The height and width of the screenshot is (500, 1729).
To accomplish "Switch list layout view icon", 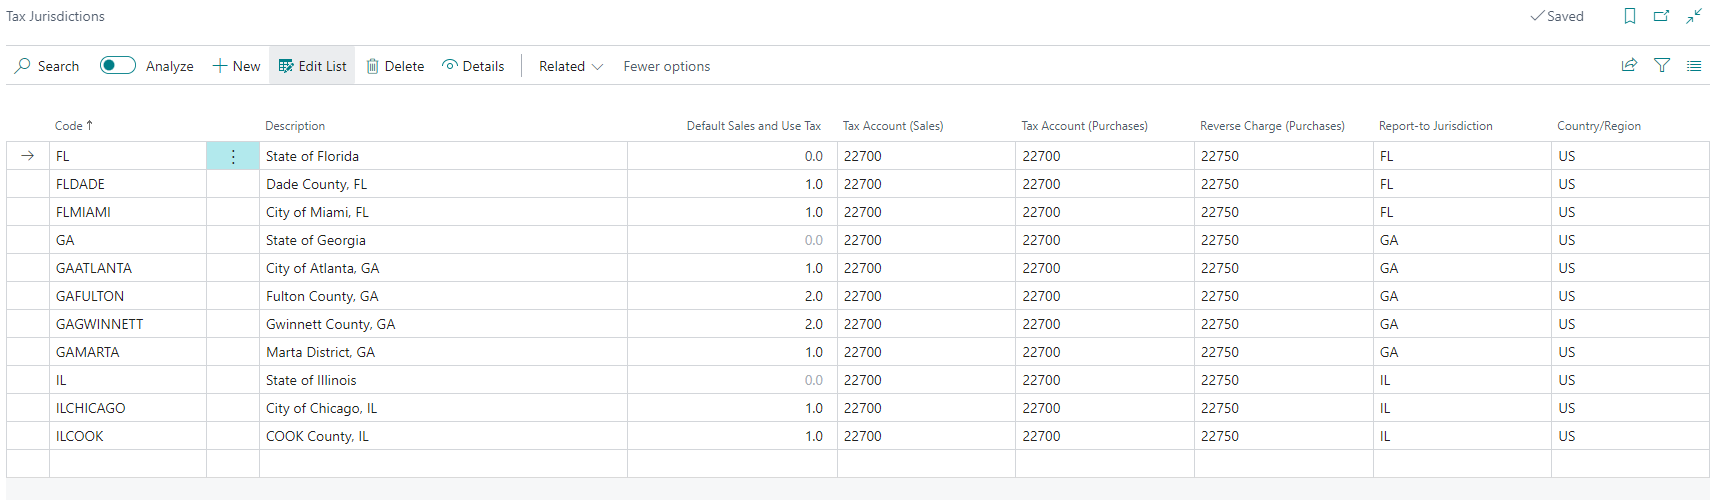I will [1694, 66].
